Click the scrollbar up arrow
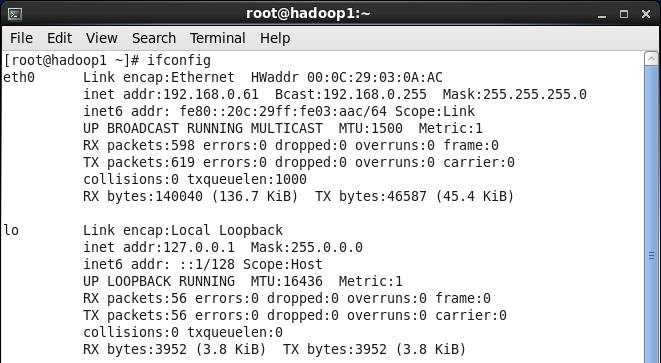This screenshot has width=661, height=363. coord(651,59)
